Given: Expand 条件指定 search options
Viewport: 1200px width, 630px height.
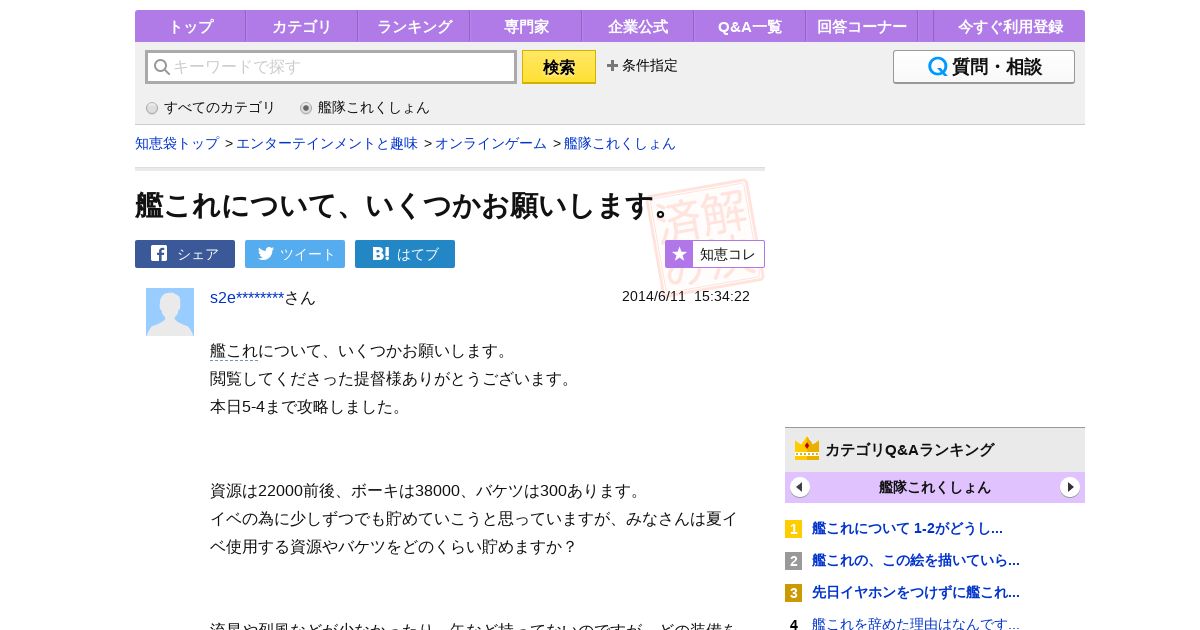Looking at the screenshot, I should click(642, 66).
